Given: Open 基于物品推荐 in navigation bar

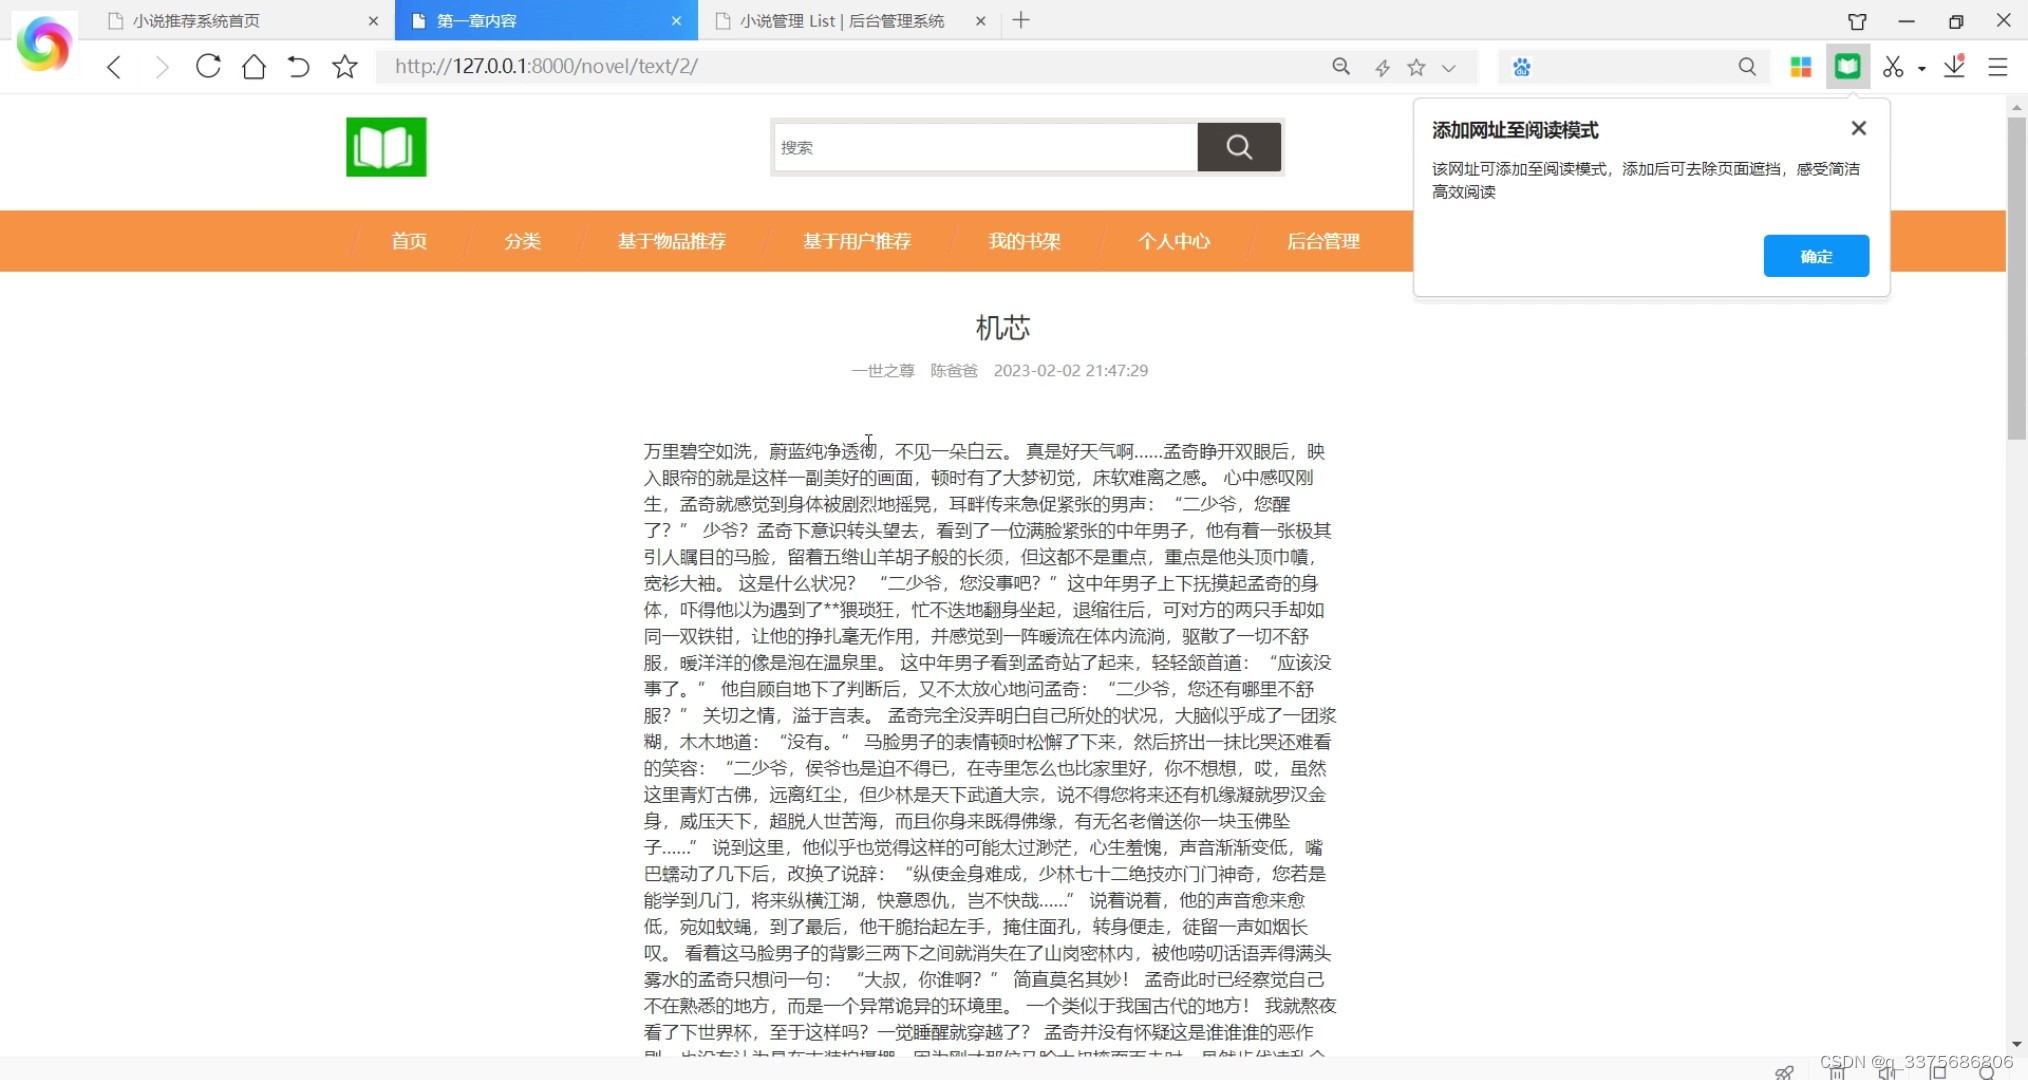Looking at the screenshot, I should pos(671,241).
